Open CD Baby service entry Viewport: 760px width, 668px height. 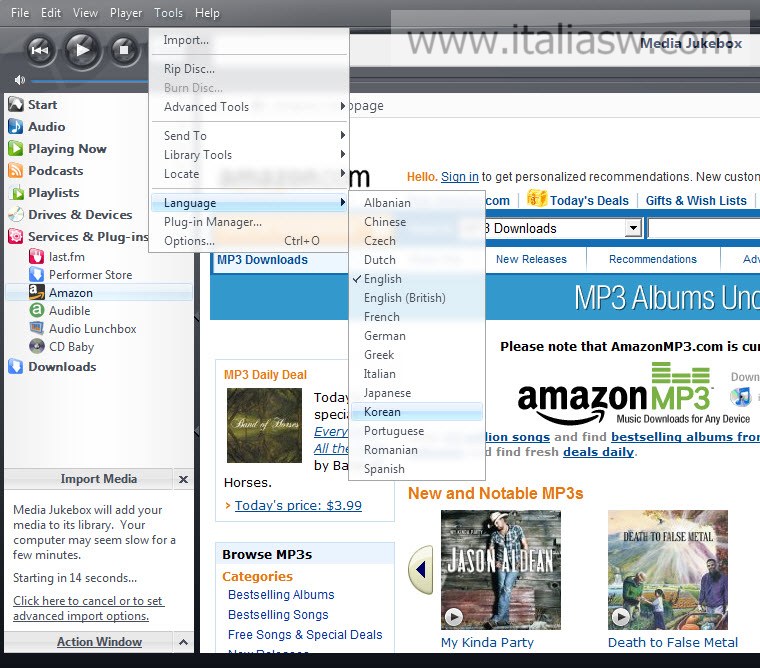(71, 347)
